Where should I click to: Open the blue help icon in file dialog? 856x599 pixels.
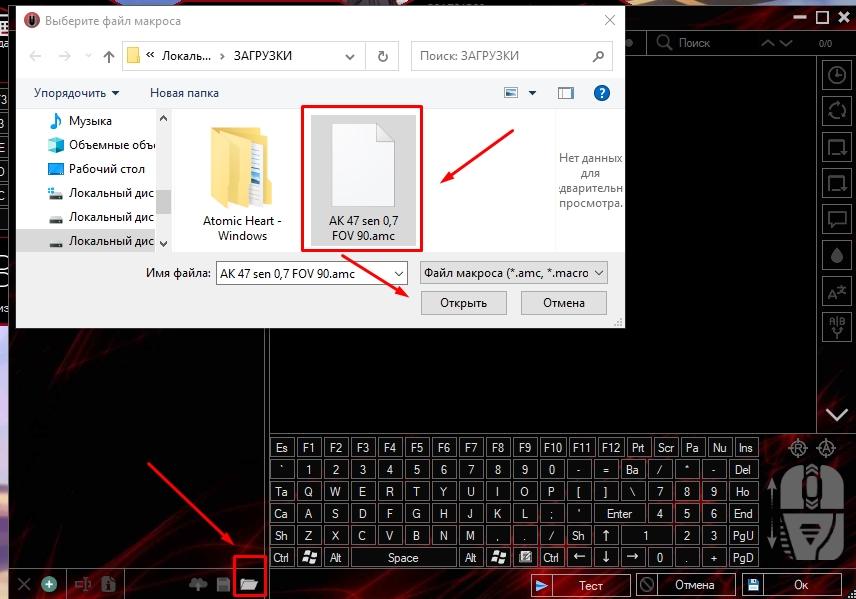tap(602, 93)
